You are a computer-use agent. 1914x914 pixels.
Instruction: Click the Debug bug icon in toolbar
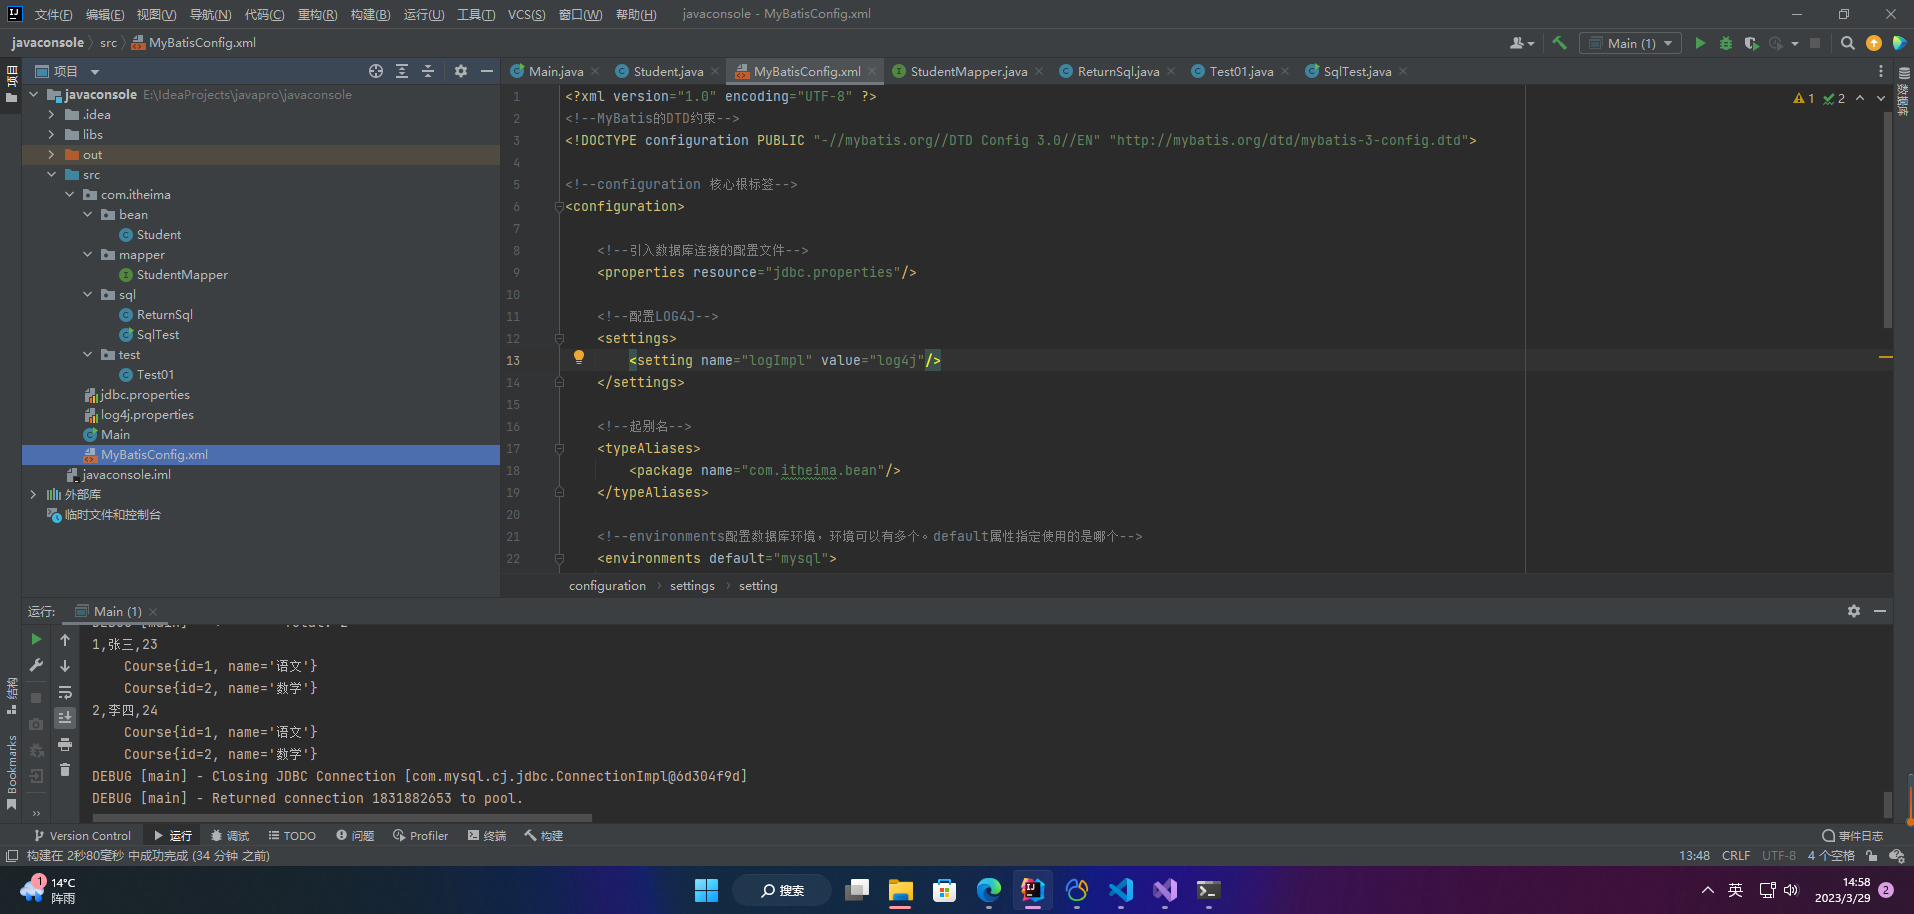pyautogui.click(x=1725, y=43)
